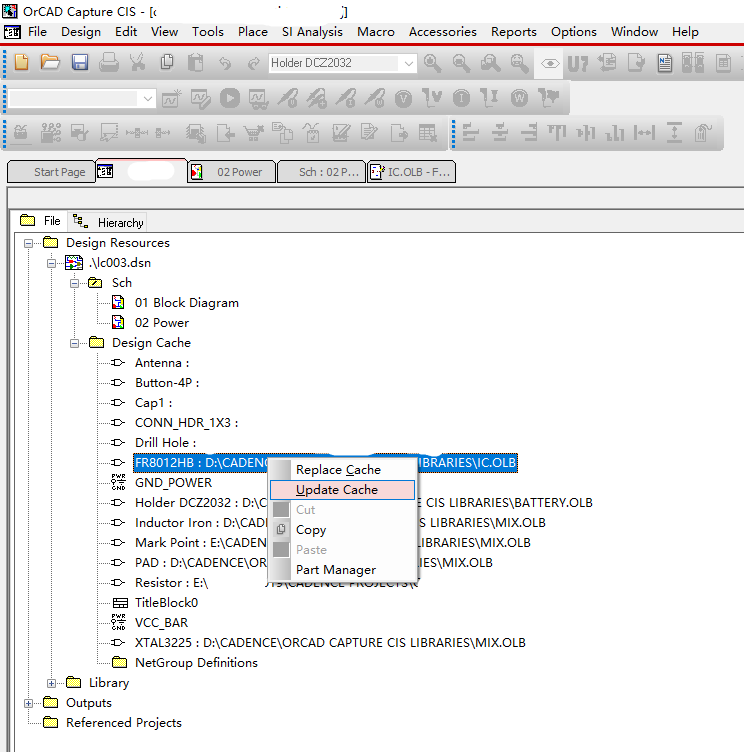The height and width of the screenshot is (752, 744).
Task: Select the TitleBlock0 cache entry
Action: coord(166,603)
